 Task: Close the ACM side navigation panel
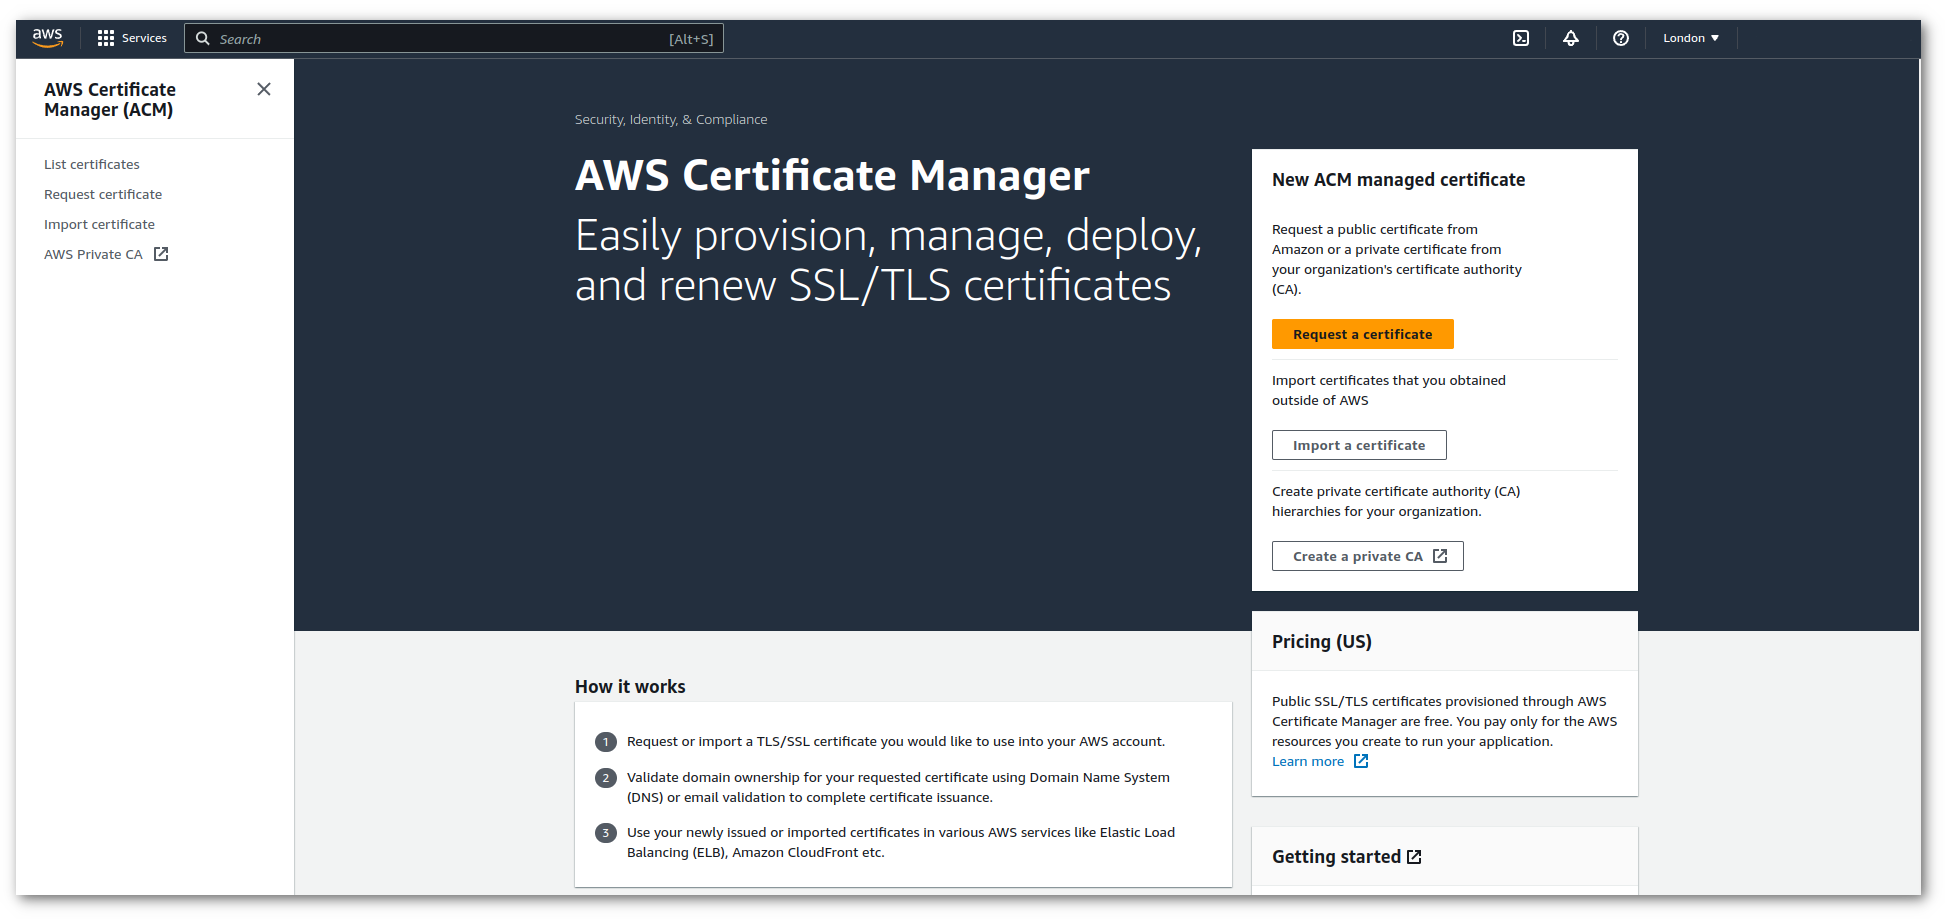[264, 89]
